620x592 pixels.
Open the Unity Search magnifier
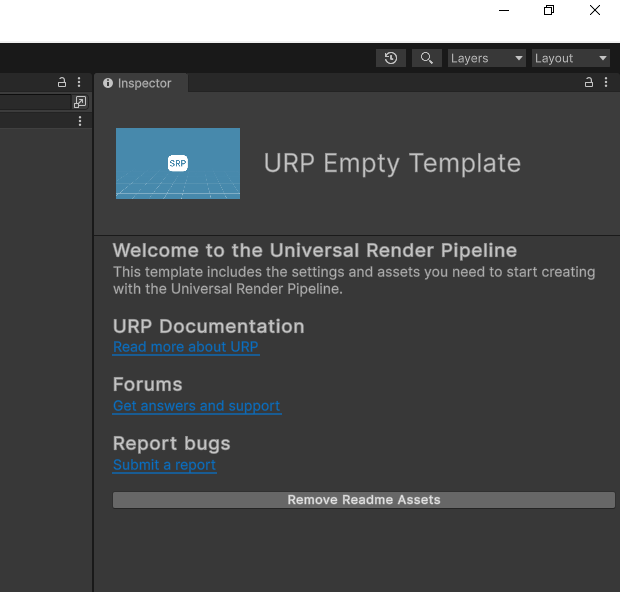427,58
